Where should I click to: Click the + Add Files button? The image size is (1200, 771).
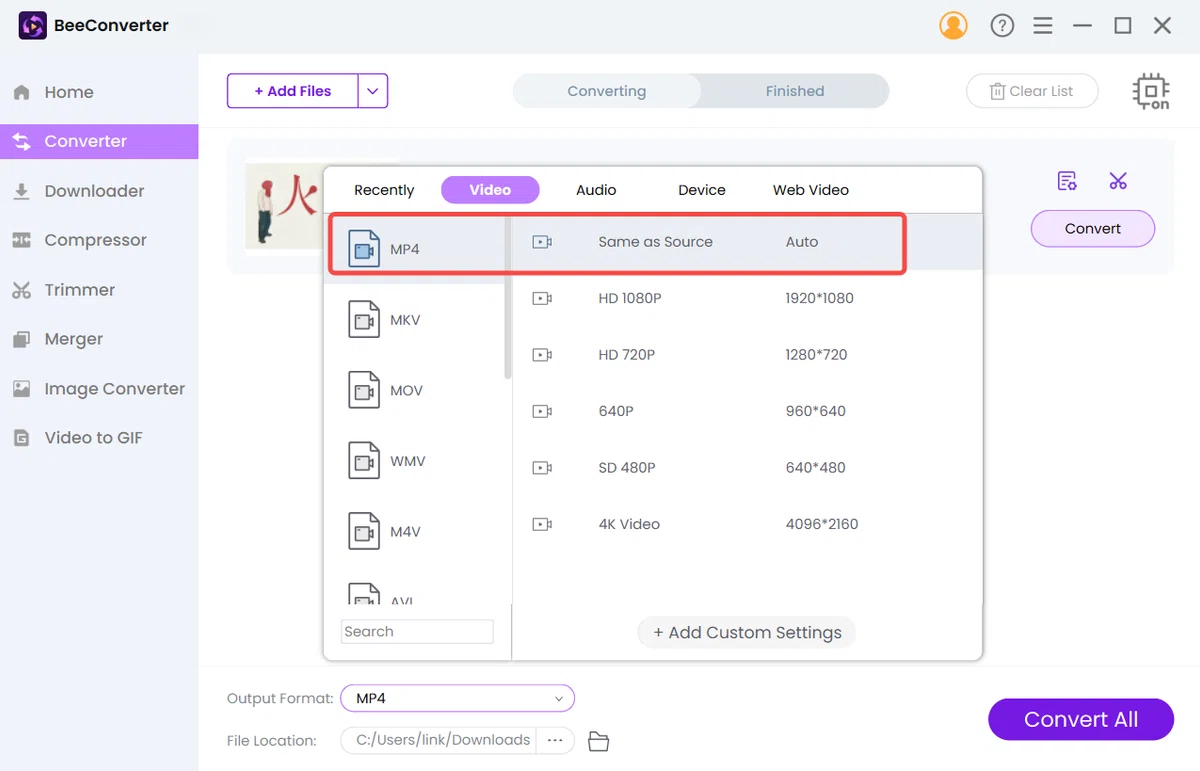293,91
